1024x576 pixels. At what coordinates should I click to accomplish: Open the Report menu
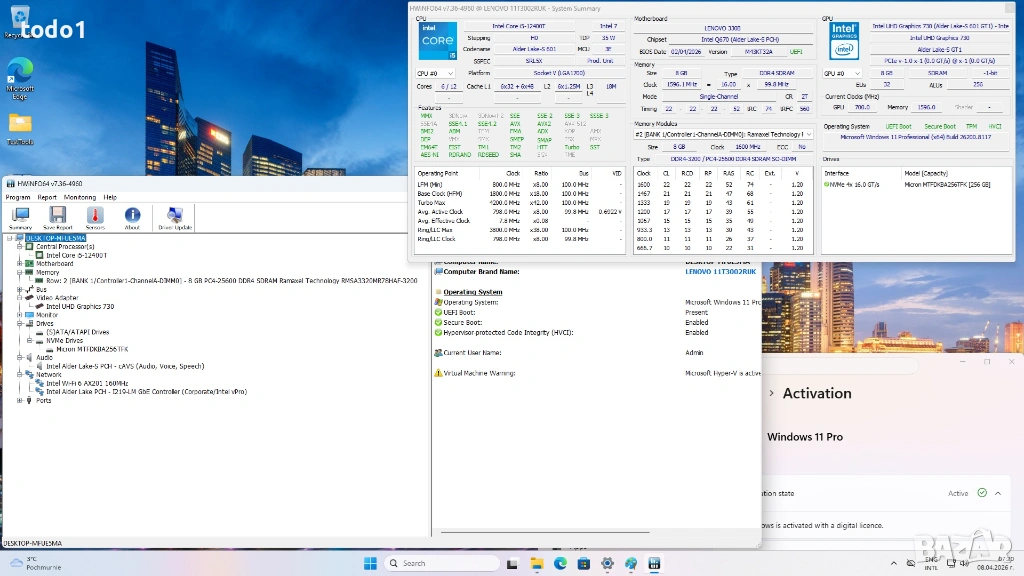pos(47,197)
